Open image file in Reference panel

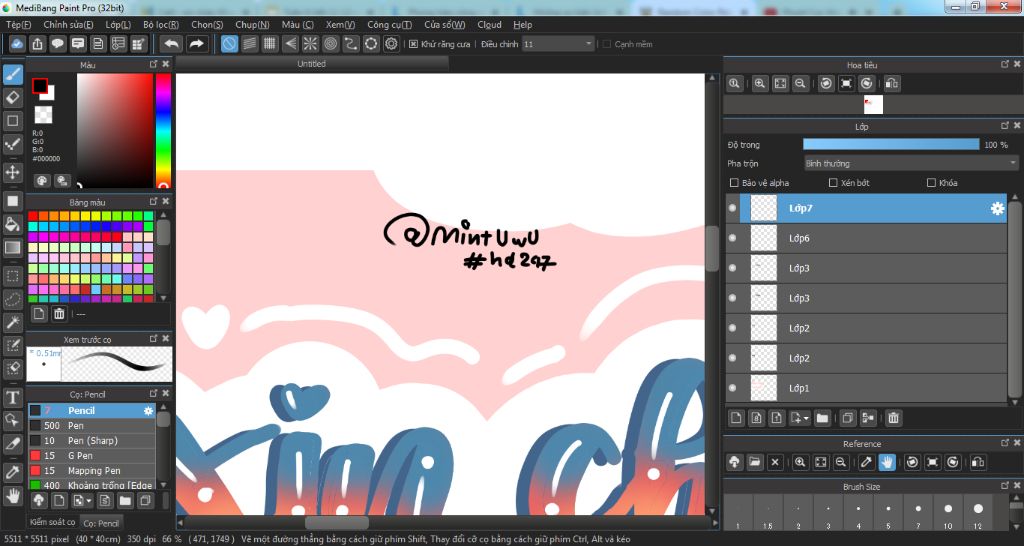coord(755,462)
